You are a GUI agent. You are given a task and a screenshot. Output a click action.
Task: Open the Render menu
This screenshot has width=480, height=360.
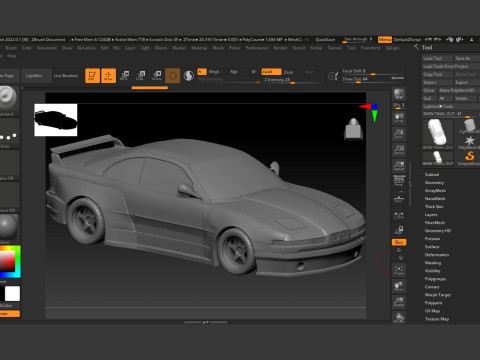click(x=280, y=48)
